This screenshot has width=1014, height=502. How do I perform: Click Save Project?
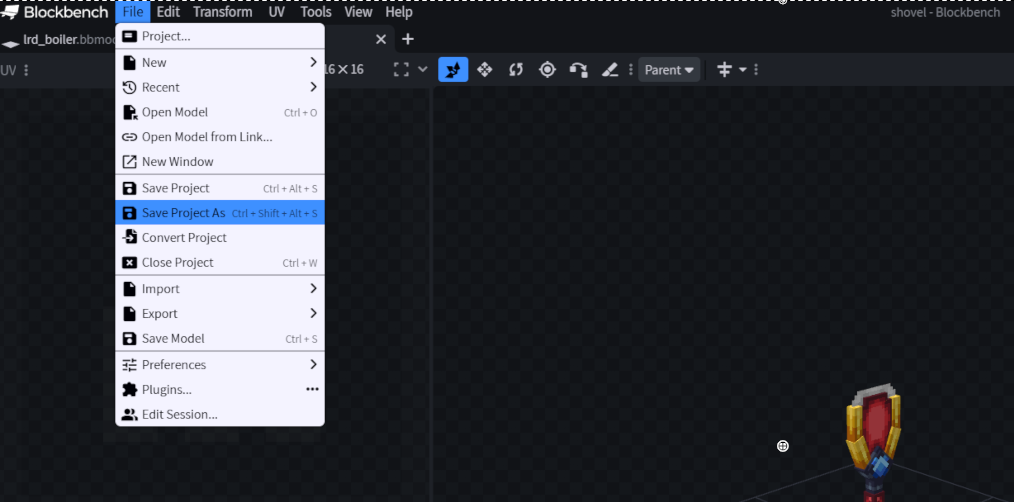tap(220, 188)
